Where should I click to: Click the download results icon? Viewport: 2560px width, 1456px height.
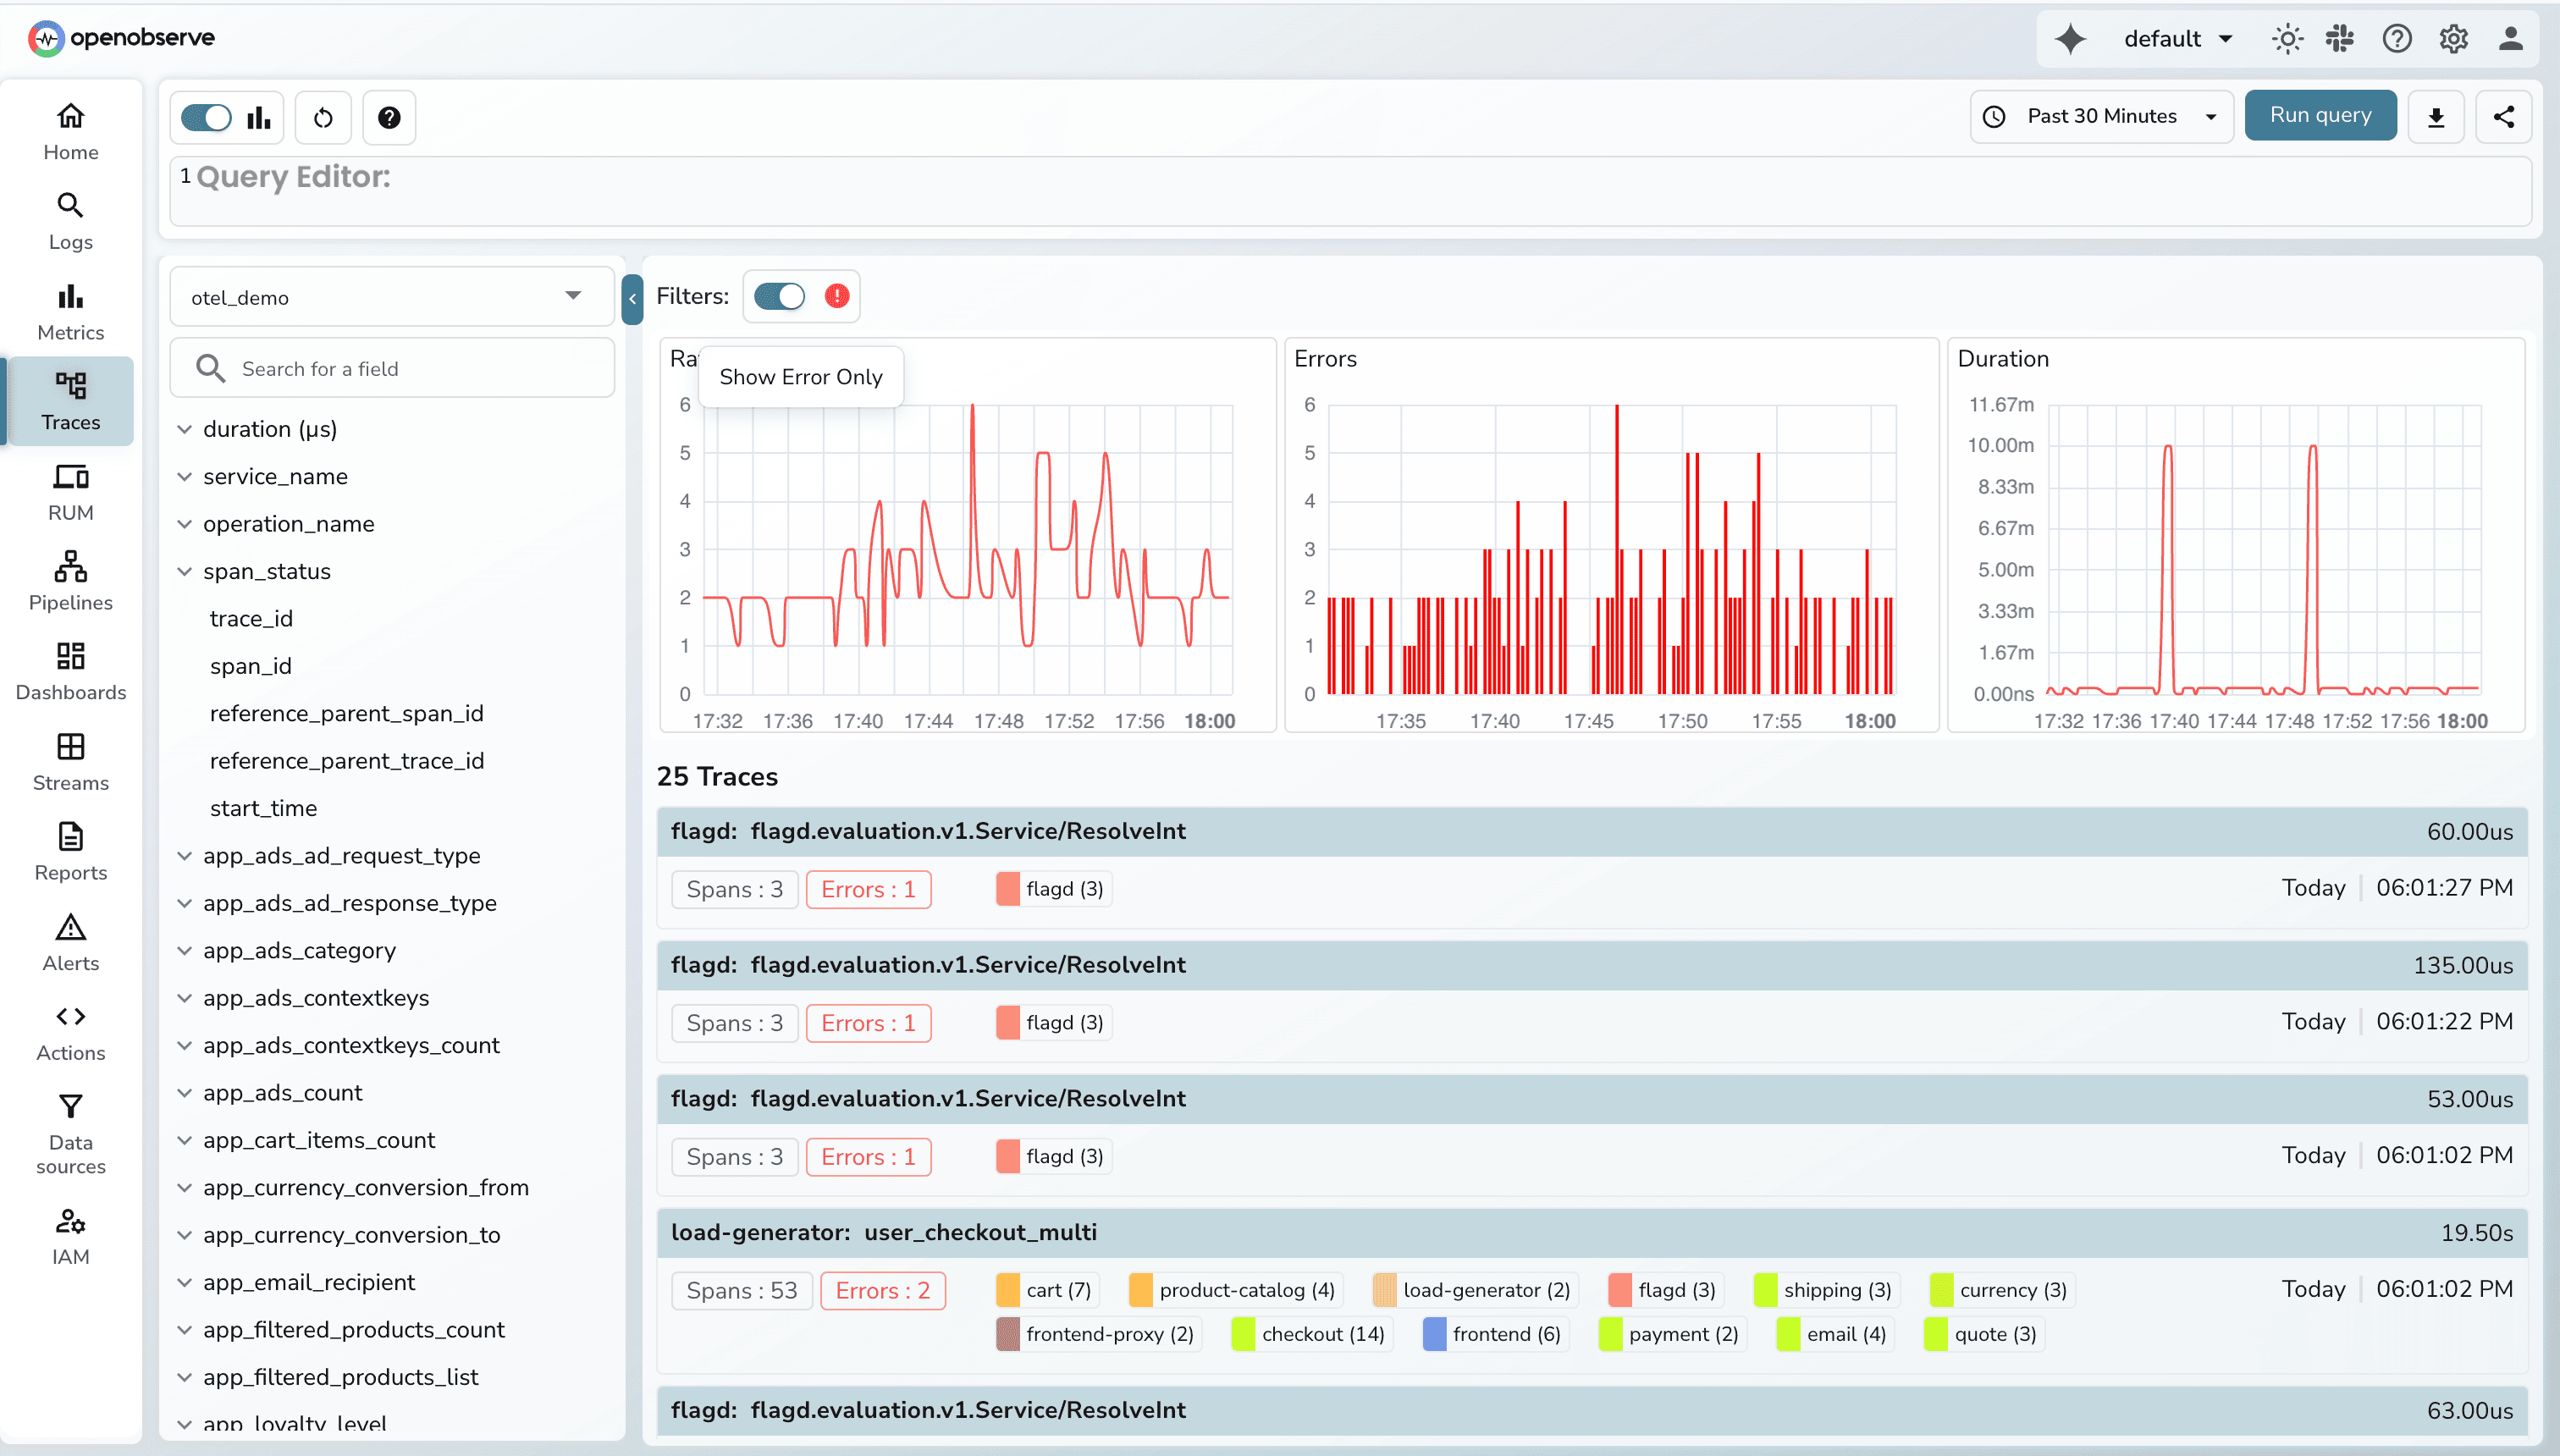tap(2435, 117)
